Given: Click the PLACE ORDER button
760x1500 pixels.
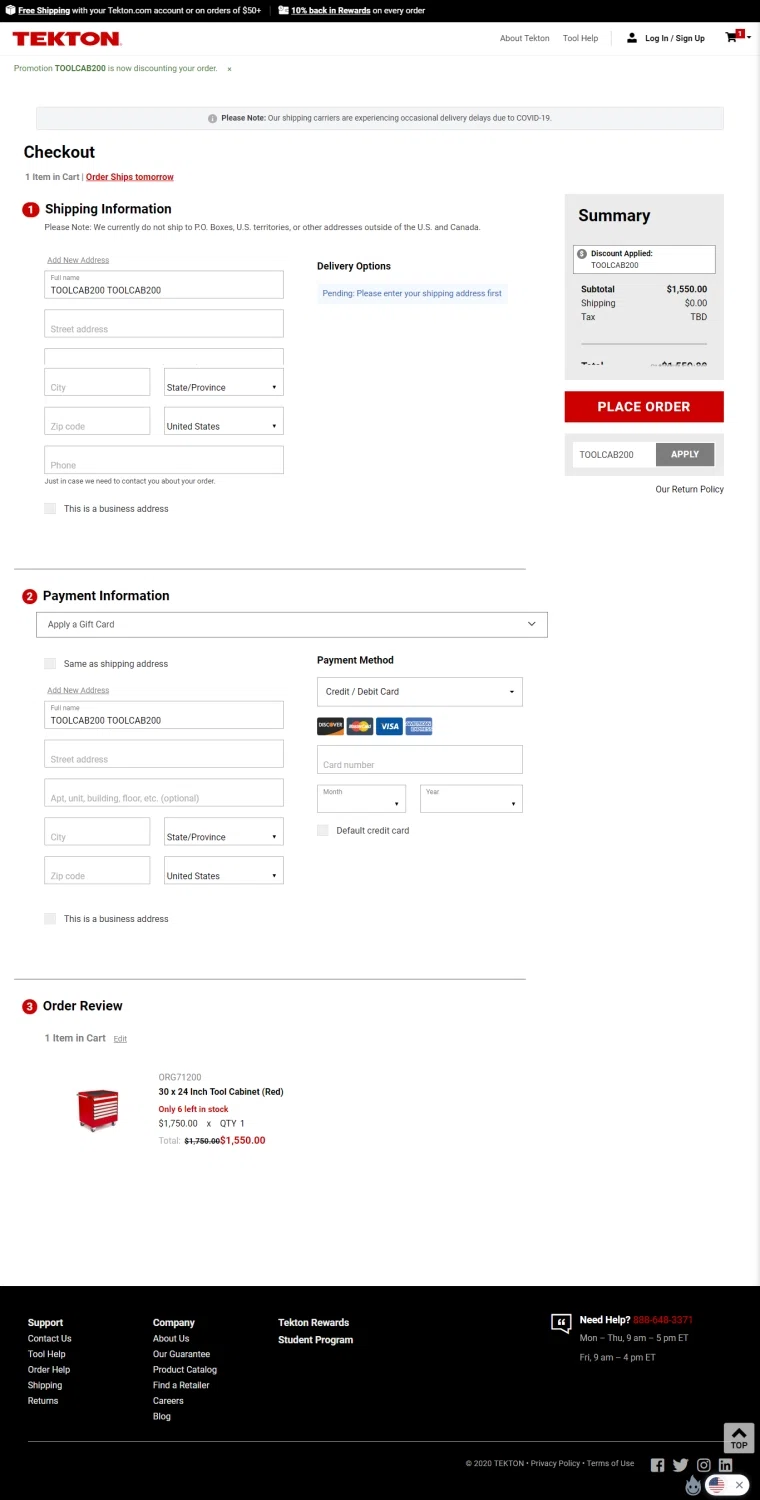Looking at the screenshot, I should pos(644,407).
